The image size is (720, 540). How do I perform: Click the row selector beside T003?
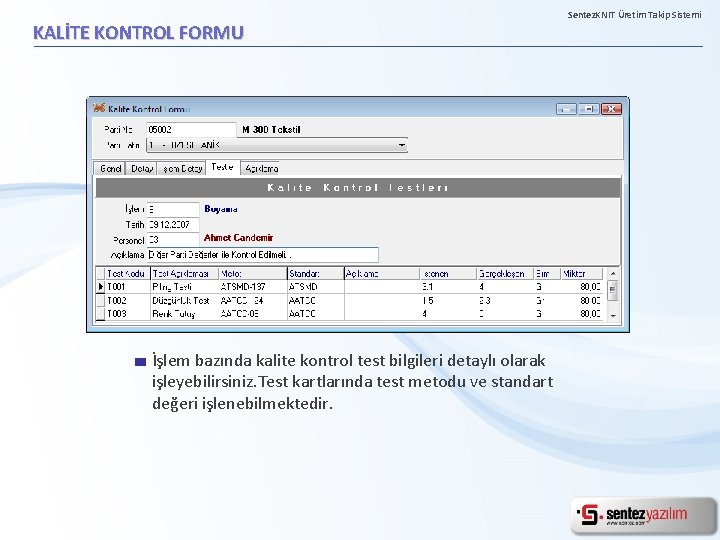[101, 314]
